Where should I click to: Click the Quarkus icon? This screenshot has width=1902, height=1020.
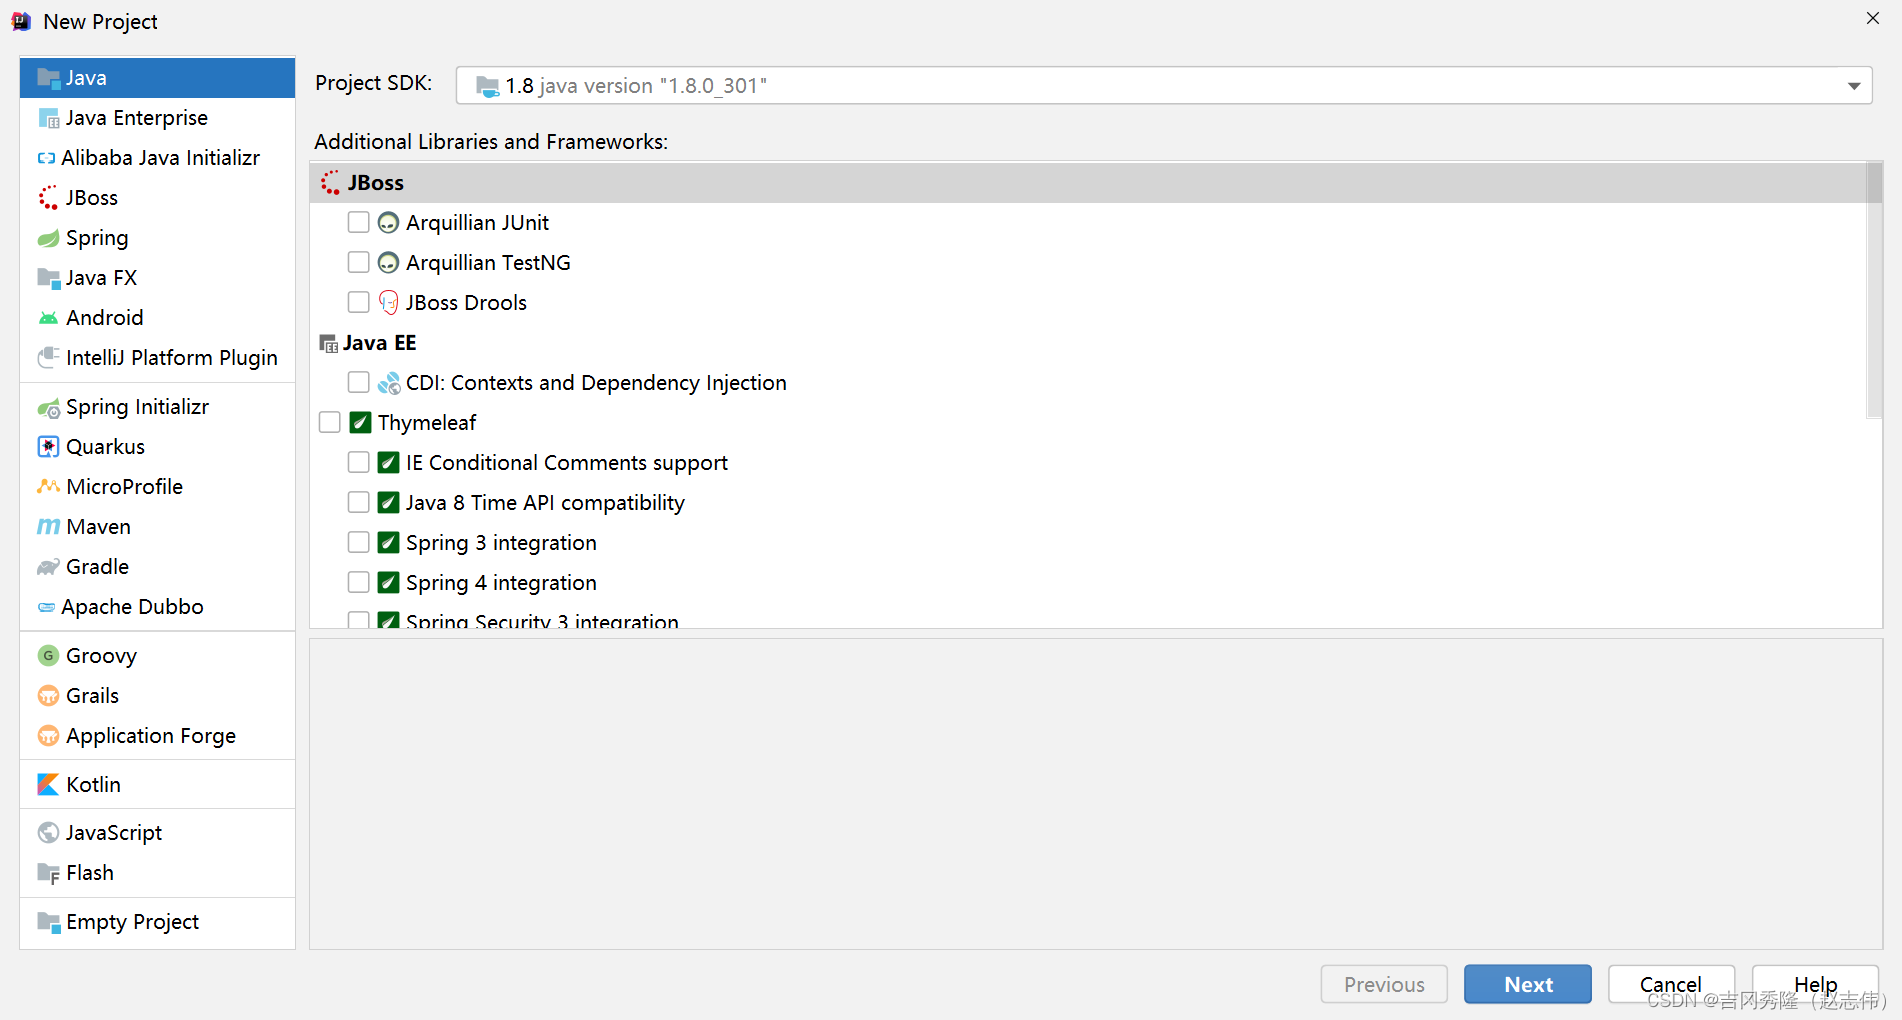(x=48, y=447)
